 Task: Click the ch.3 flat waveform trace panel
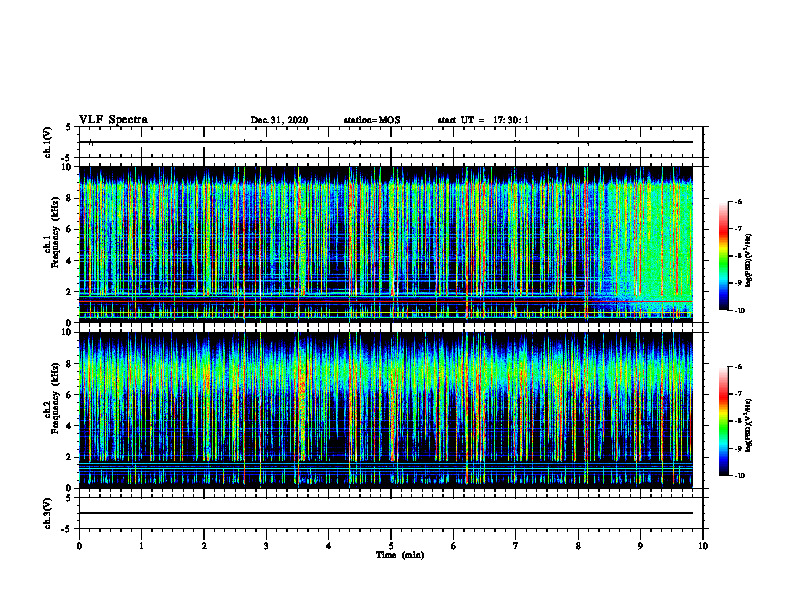coord(391,513)
